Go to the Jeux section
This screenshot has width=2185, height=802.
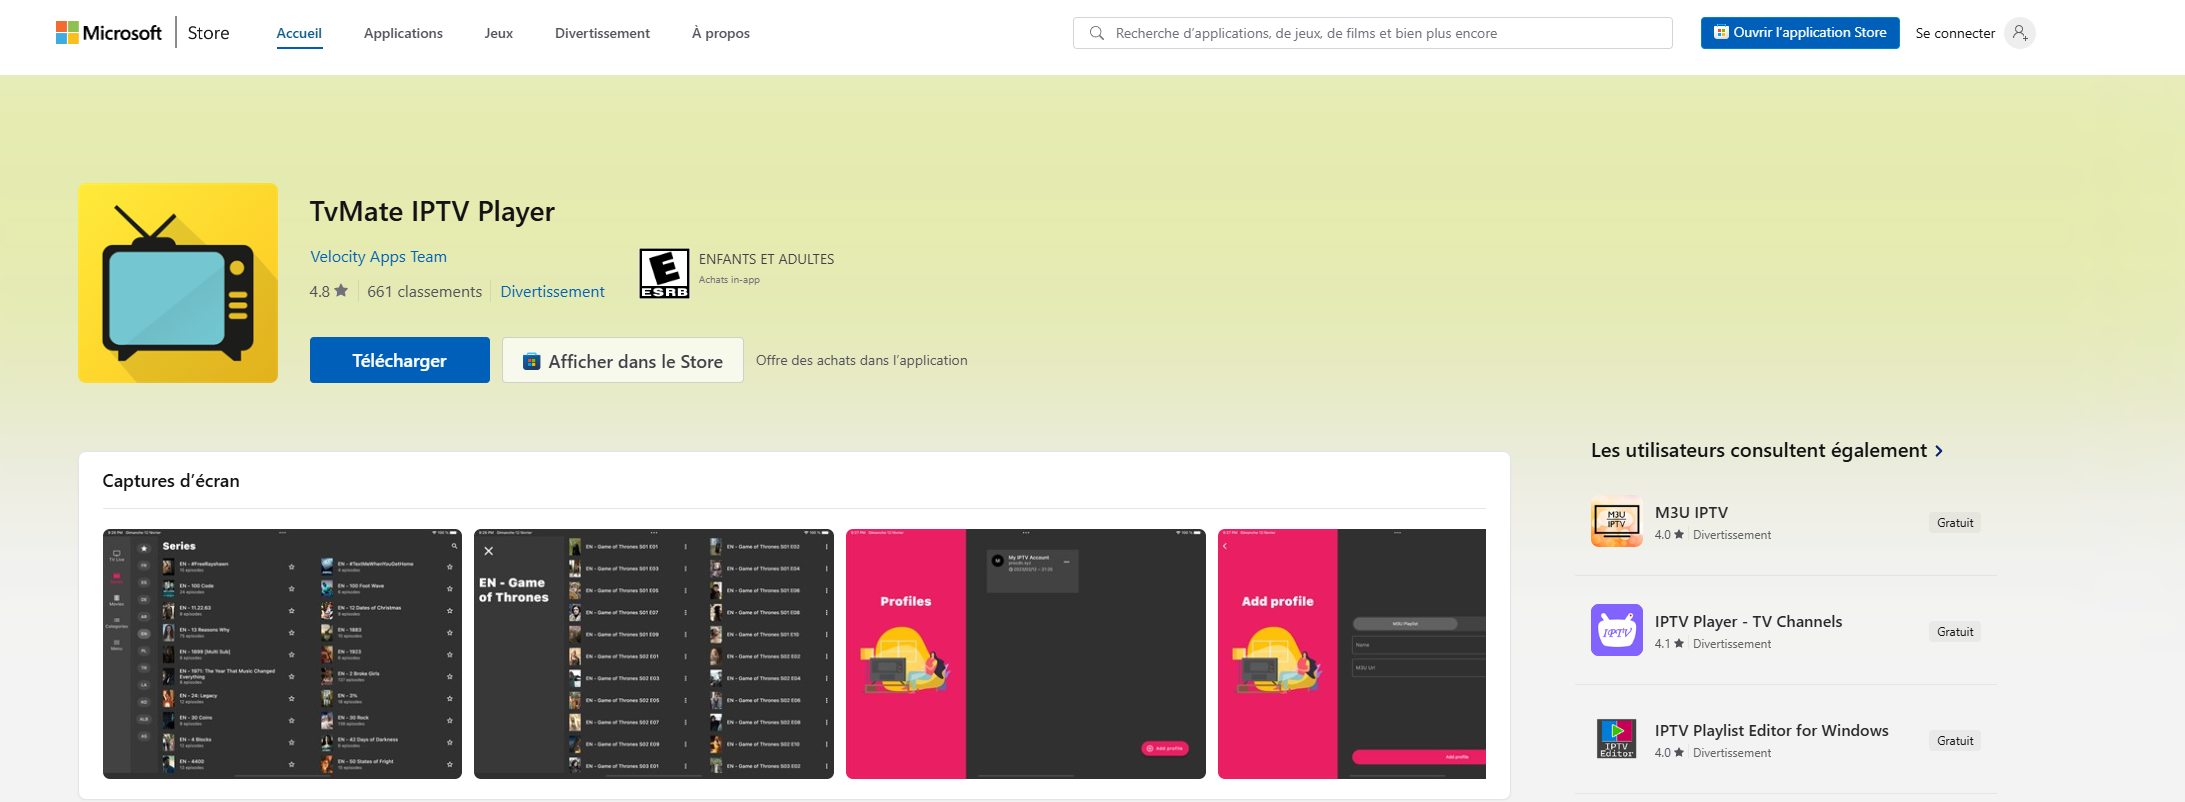(498, 33)
